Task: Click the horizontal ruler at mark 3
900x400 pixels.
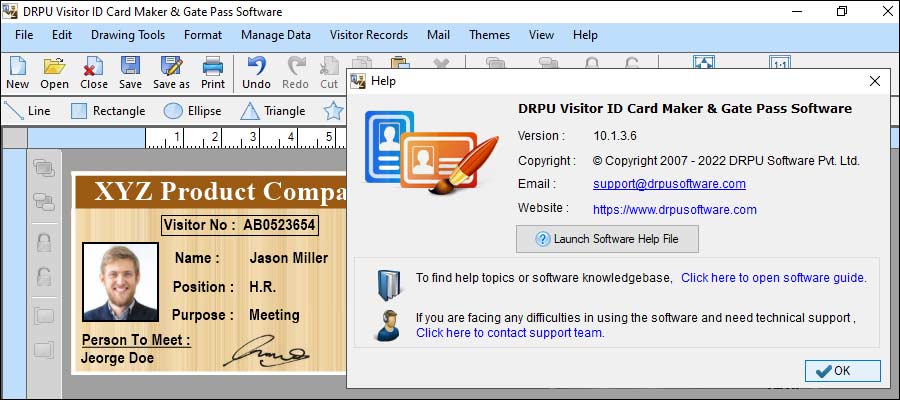Action: (x=253, y=138)
